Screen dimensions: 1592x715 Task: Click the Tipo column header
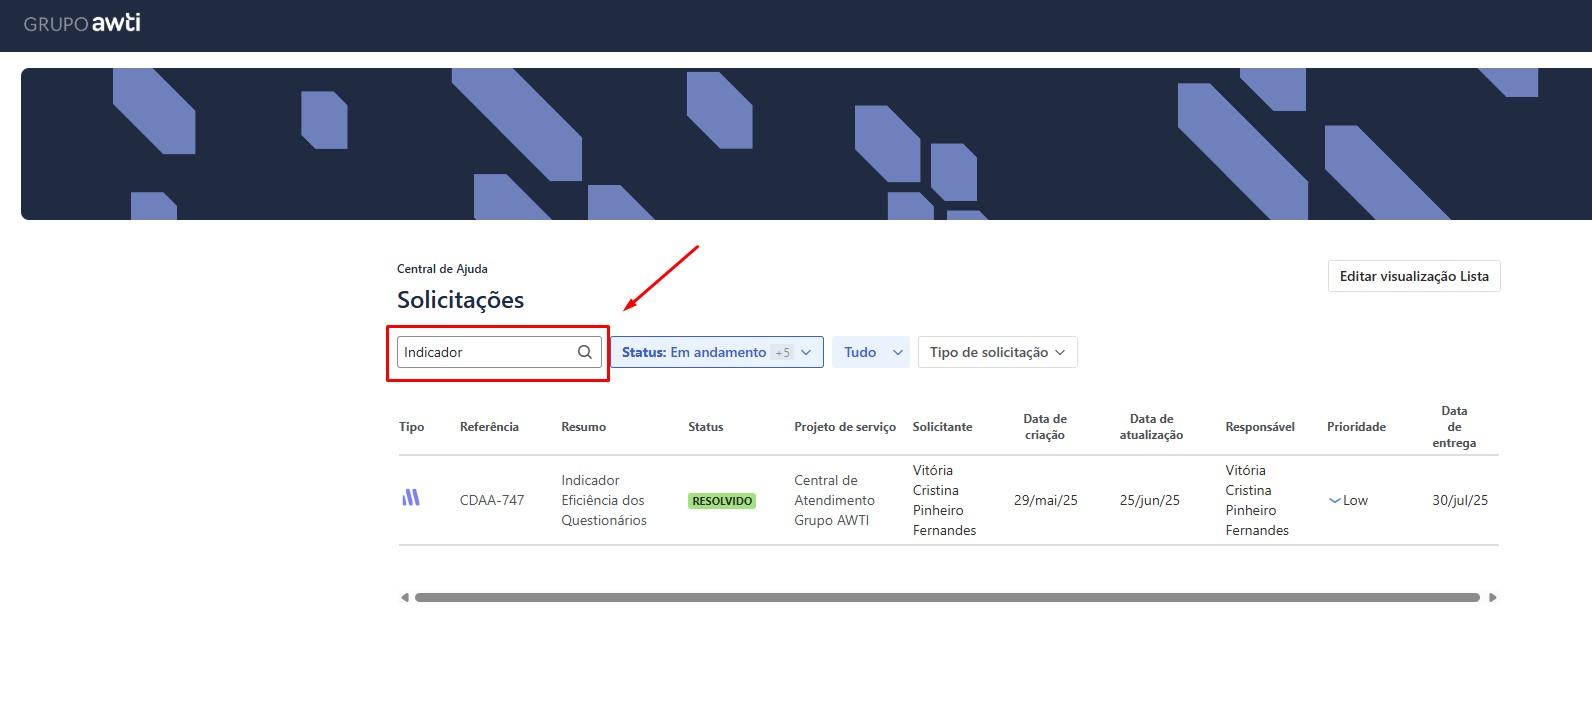tap(411, 427)
